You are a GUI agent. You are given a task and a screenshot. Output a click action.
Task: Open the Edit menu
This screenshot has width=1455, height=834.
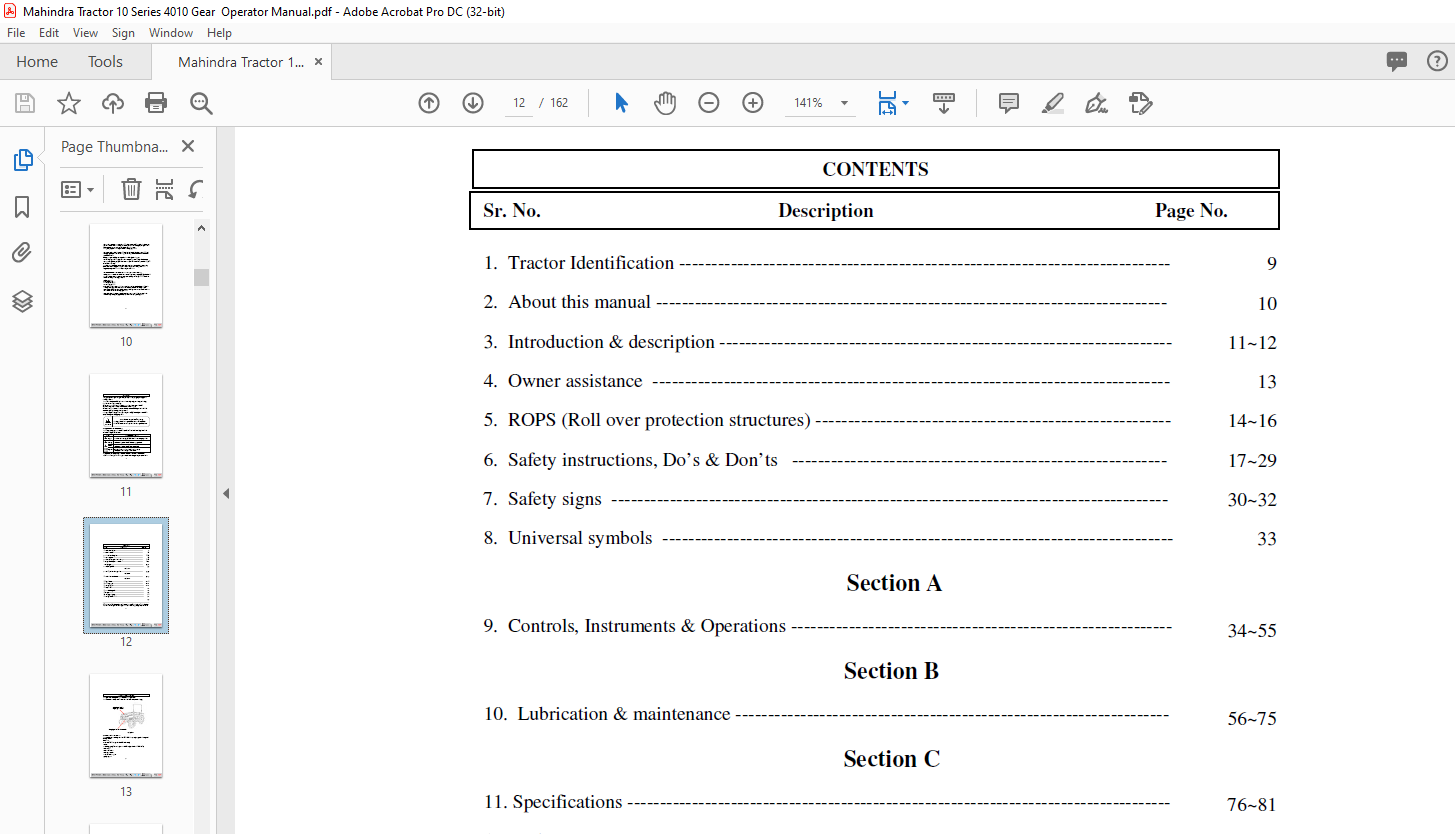coord(49,33)
